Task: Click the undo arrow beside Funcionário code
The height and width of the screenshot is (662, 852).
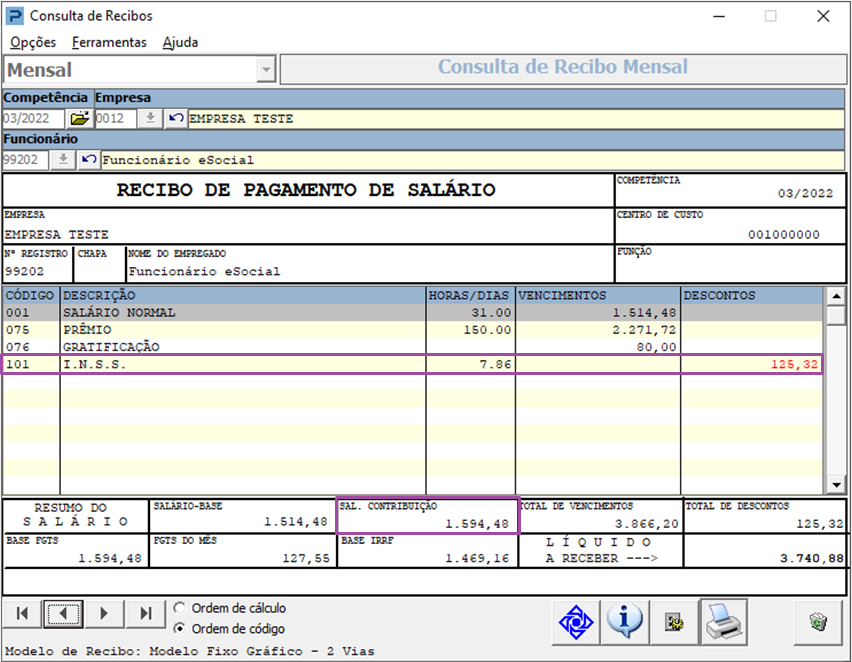Action: click(89, 159)
